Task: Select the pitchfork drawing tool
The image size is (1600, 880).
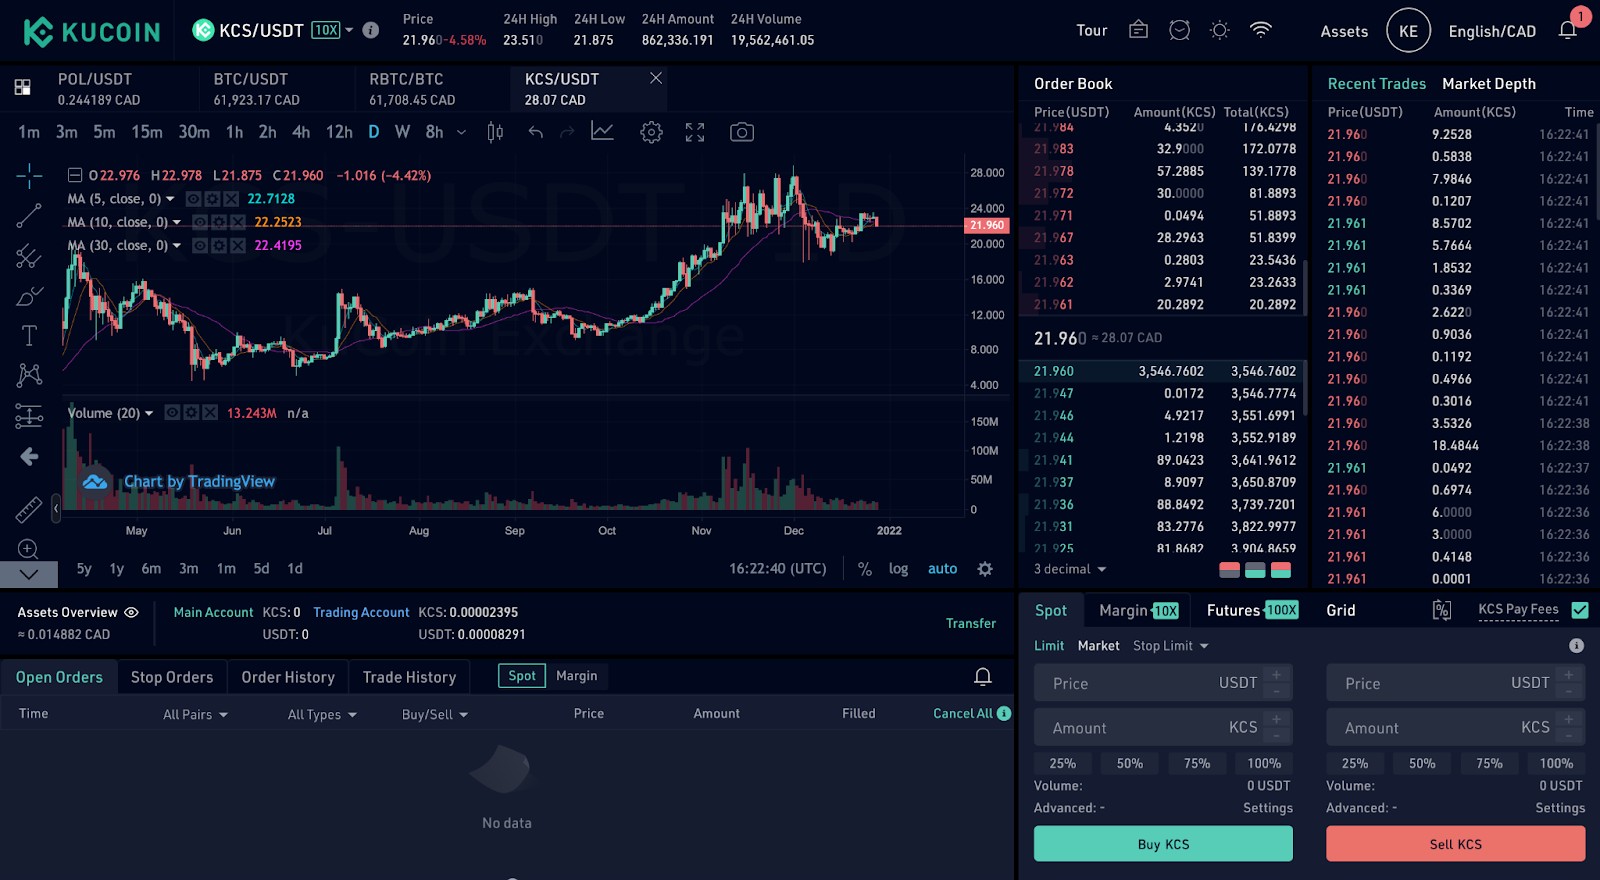Action: [x=29, y=256]
